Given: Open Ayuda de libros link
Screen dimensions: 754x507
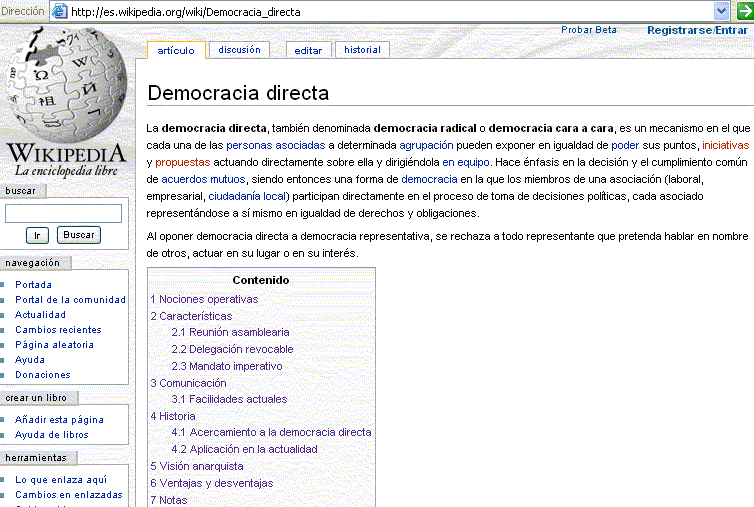Looking at the screenshot, I should click(x=51, y=435).
